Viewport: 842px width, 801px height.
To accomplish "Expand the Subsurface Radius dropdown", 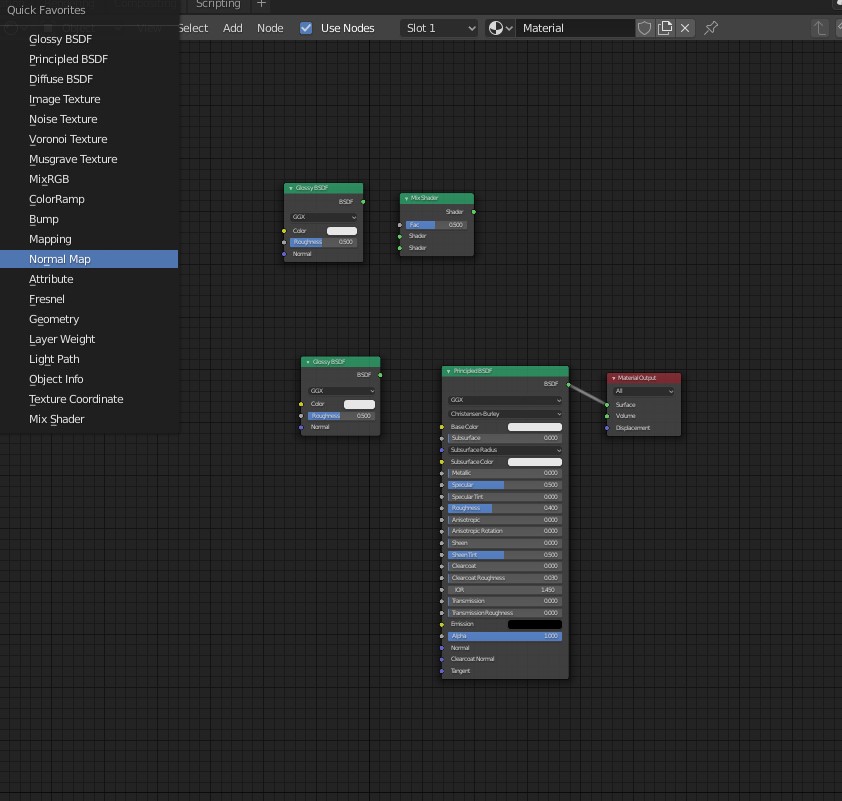I will [x=505, y=450].
